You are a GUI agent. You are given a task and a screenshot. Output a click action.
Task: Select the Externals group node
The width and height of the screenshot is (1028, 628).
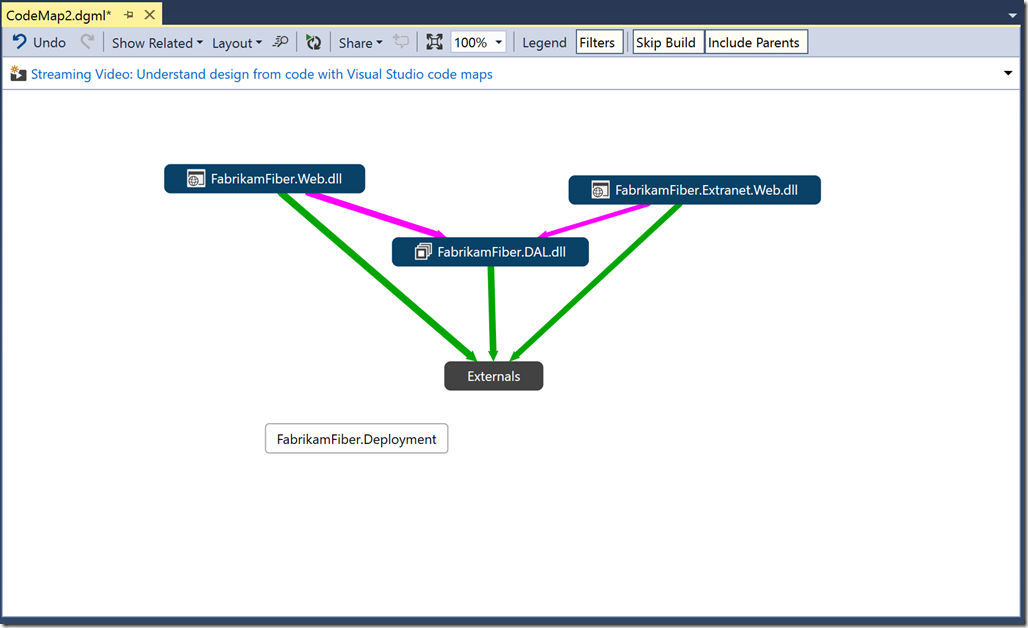tap(494, 376)
